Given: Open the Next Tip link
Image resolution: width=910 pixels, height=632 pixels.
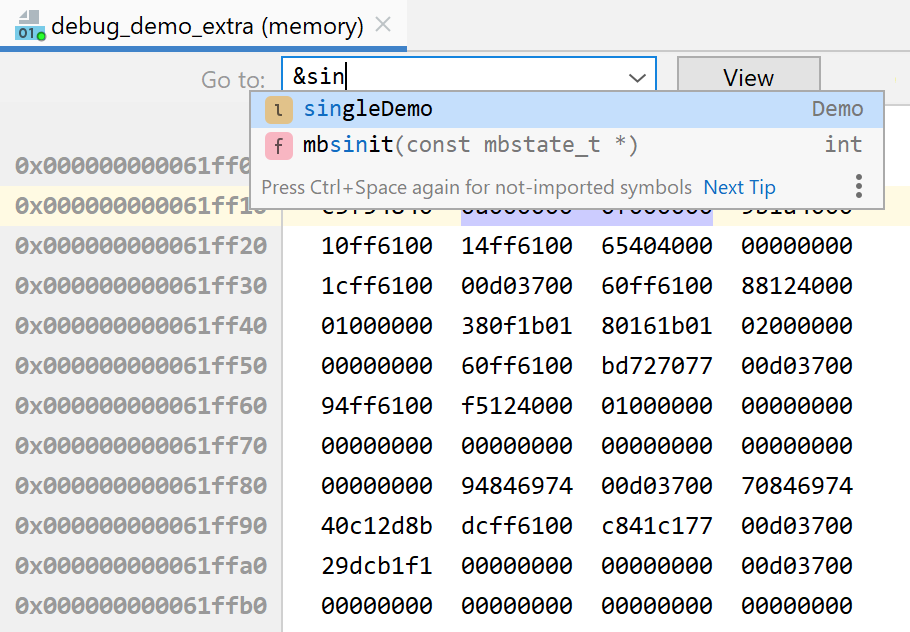Looking at the screenshot, I should 739,187.
